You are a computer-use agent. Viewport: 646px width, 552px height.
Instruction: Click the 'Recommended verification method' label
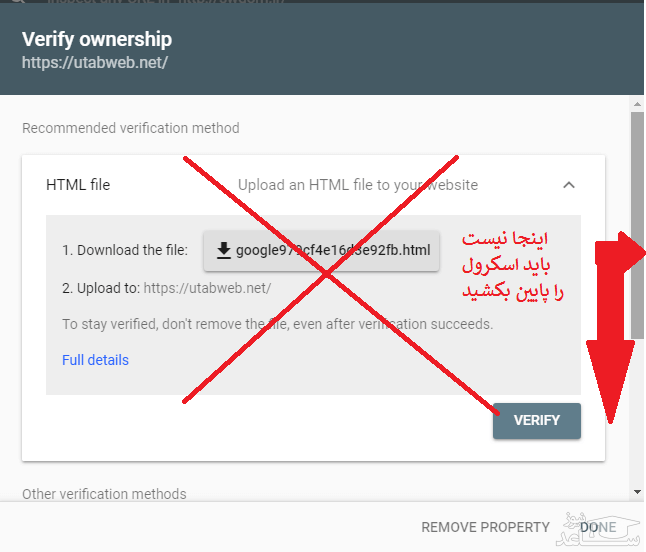pyautogui.click(x=131, y=128)
